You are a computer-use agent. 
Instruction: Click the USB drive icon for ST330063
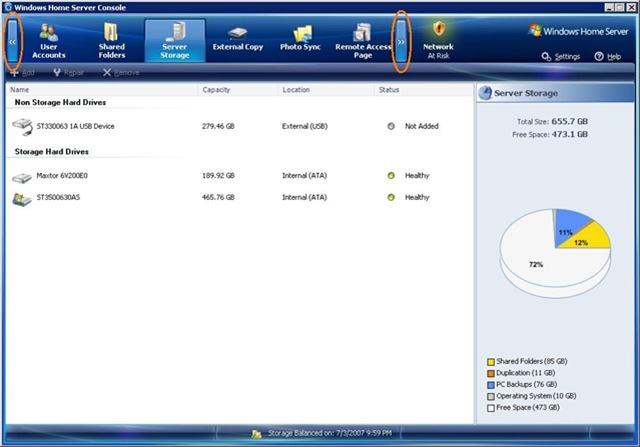[22, 127]
